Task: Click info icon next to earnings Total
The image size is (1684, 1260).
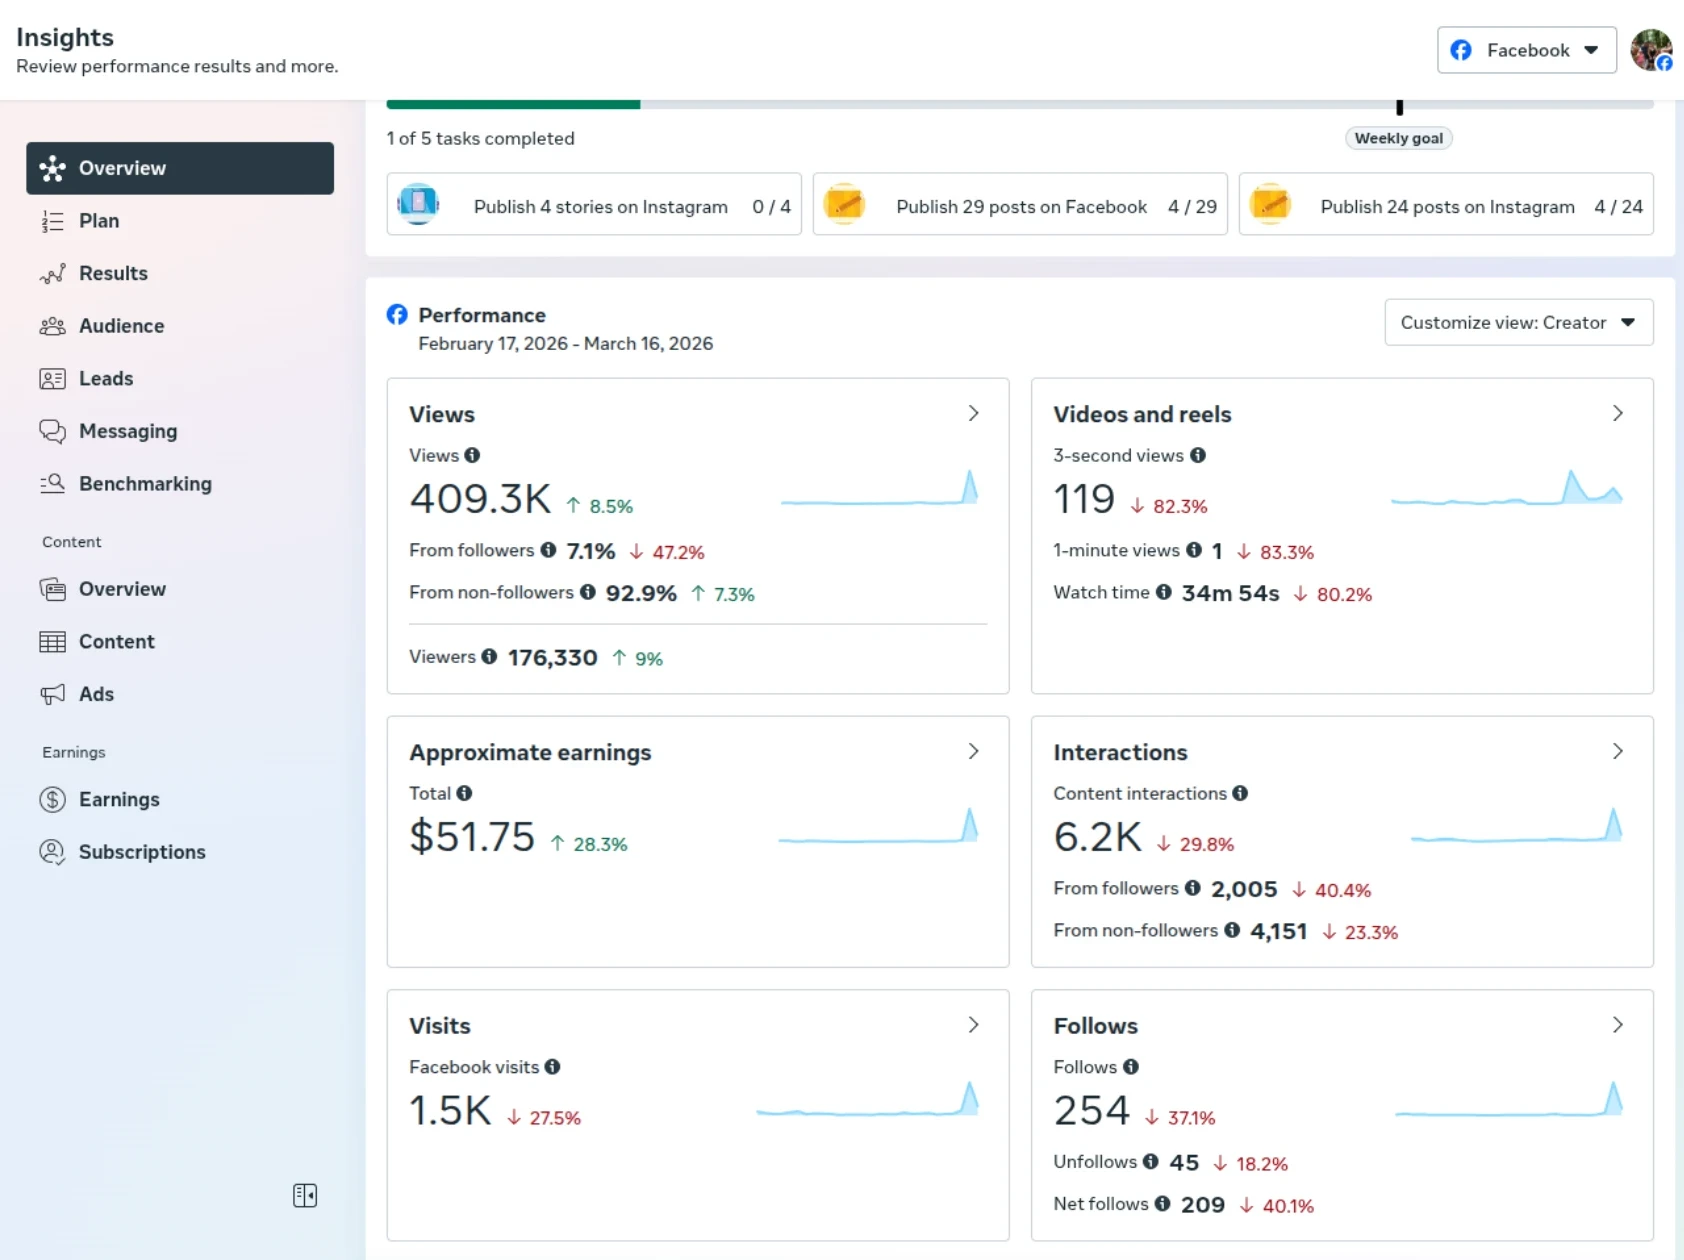Action: coord(464,793)
